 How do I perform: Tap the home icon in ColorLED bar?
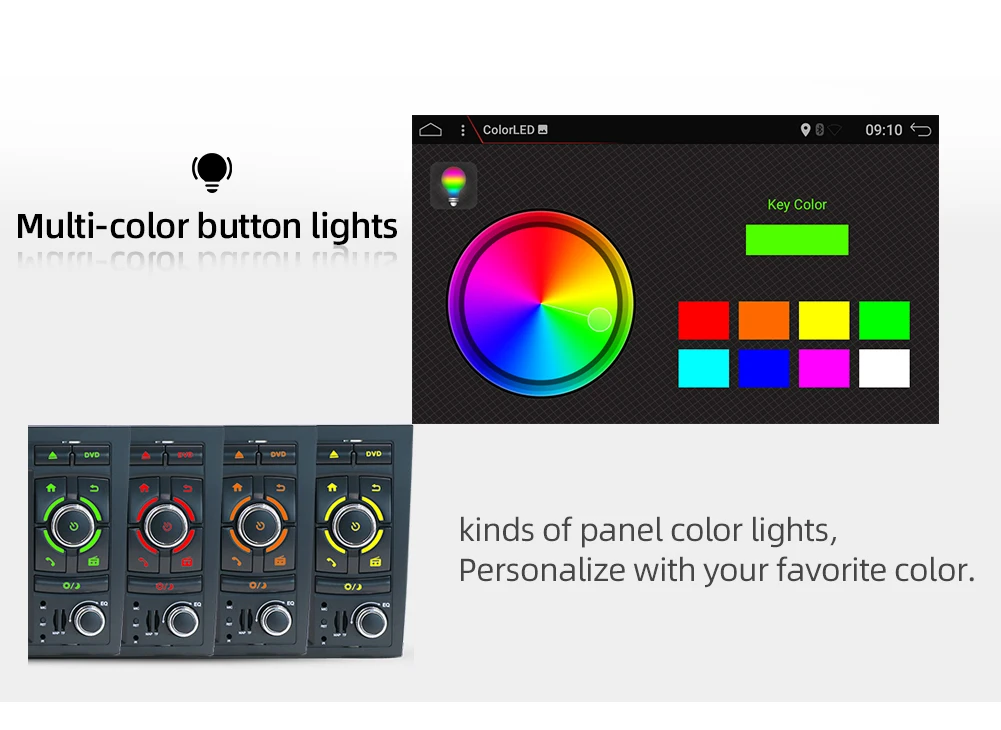tap(430, 130)
